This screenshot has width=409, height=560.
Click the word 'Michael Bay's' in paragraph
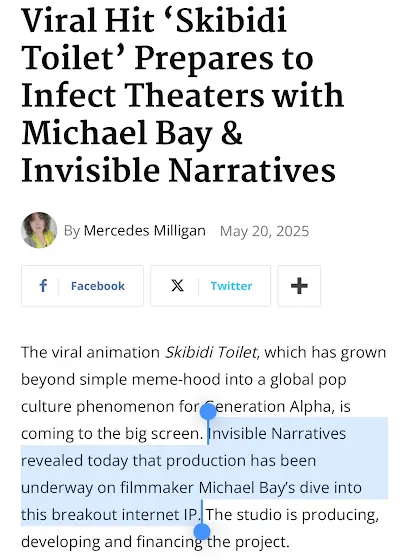[247, 488]
